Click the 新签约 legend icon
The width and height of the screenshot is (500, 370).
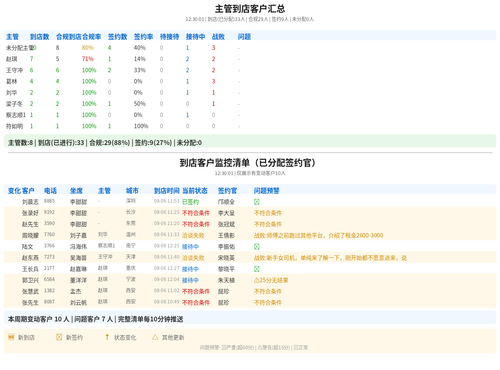tap(59, 337)
